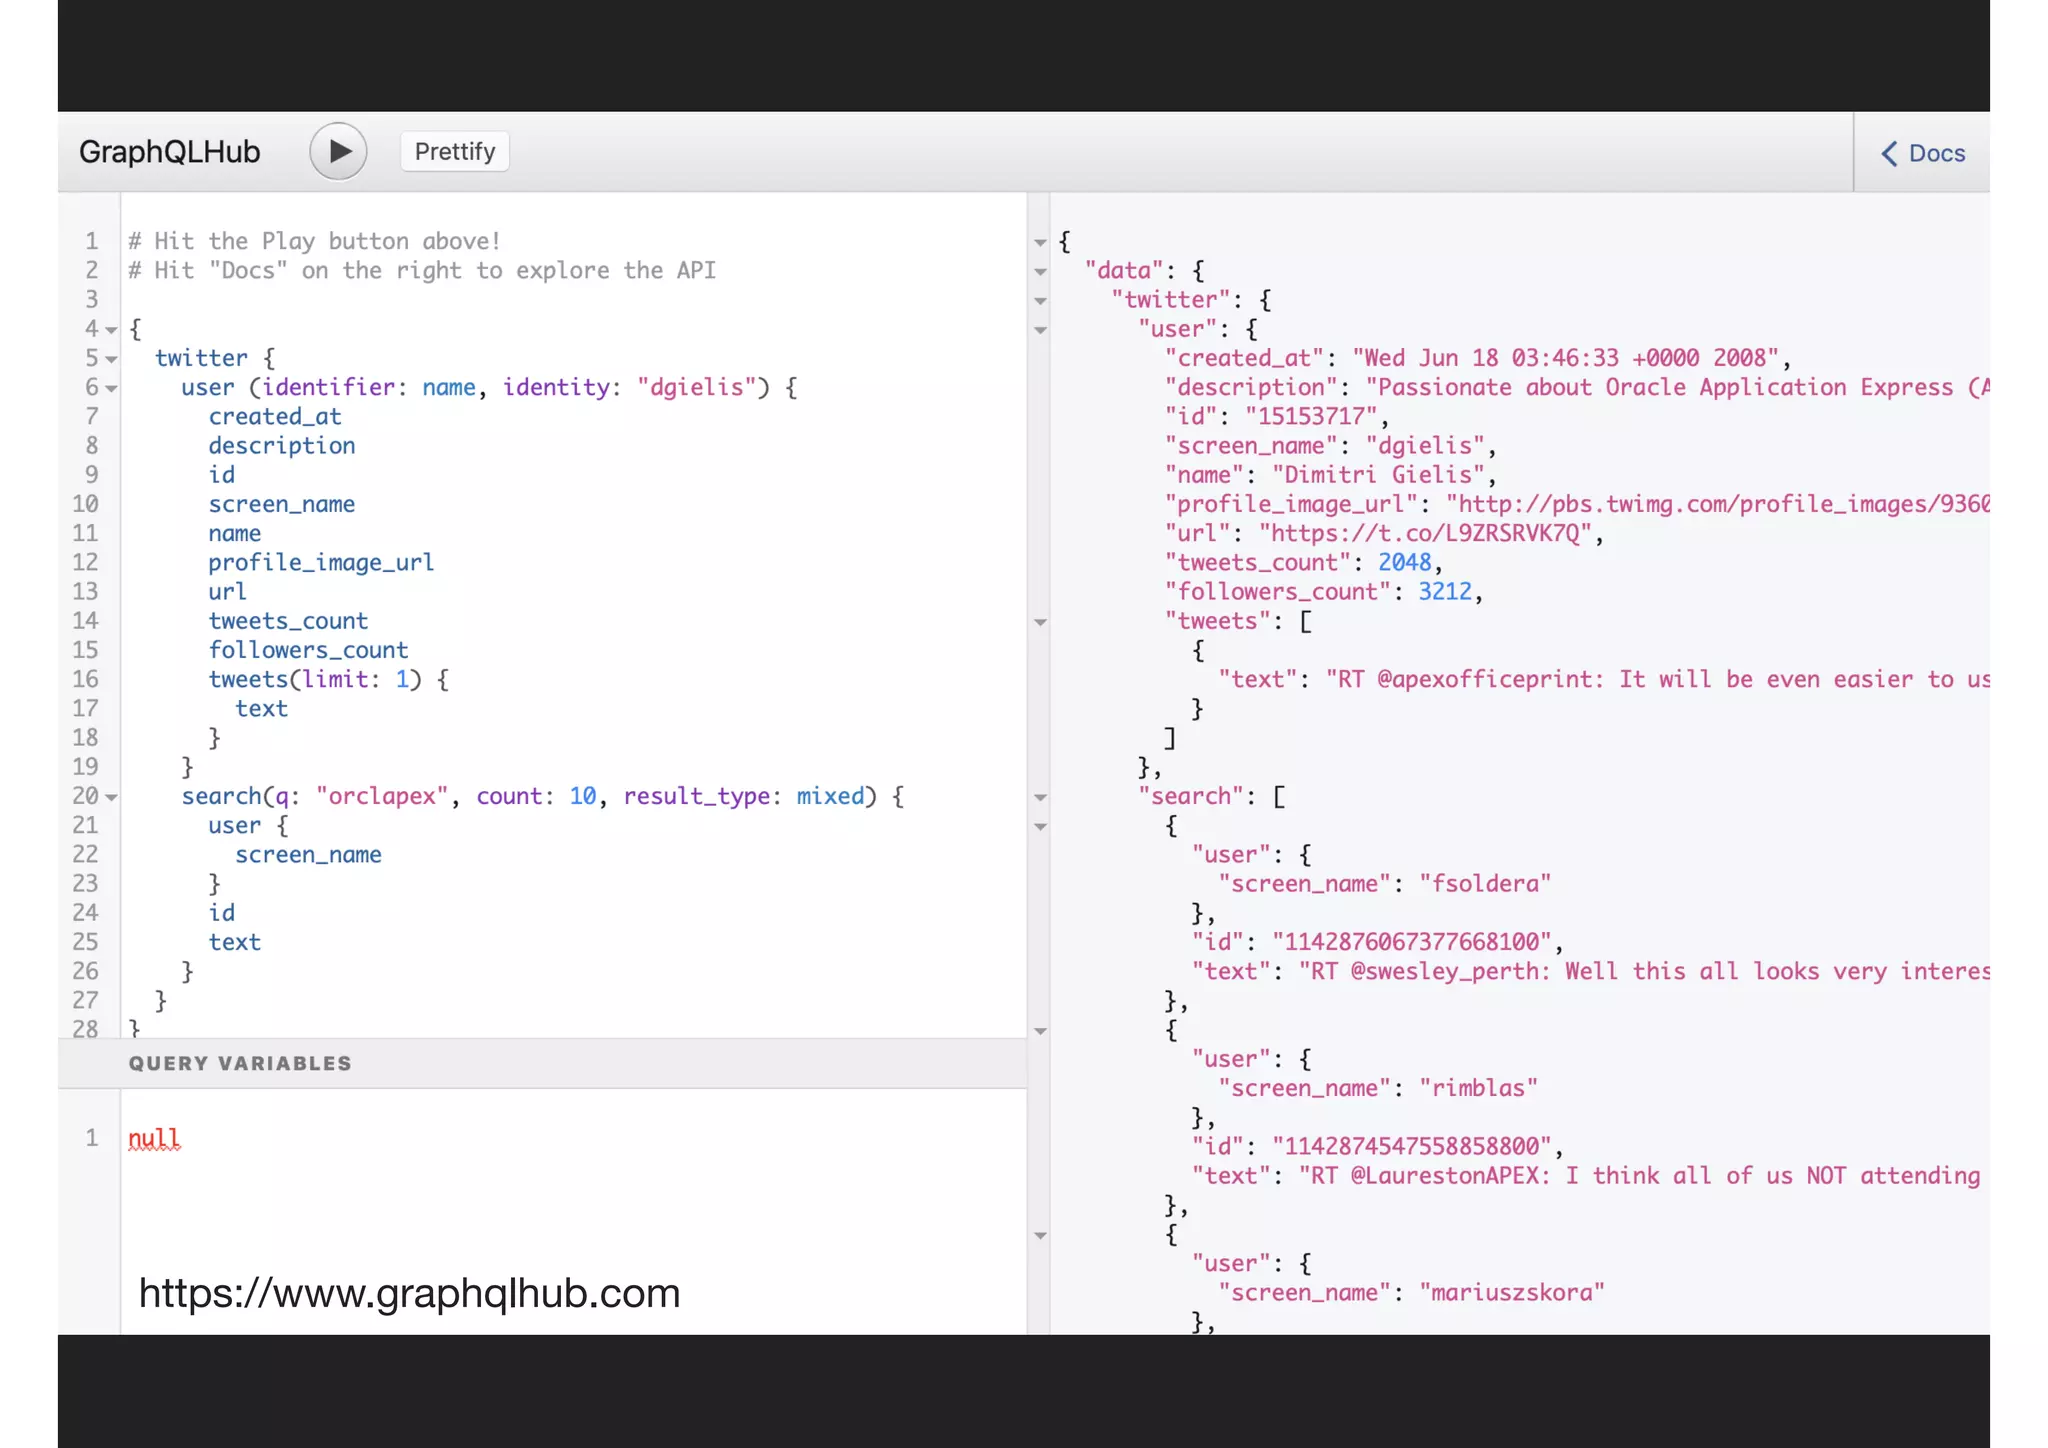
Task: Click the "Dimitri Gielis" name value
Action: click(1379, 474)
